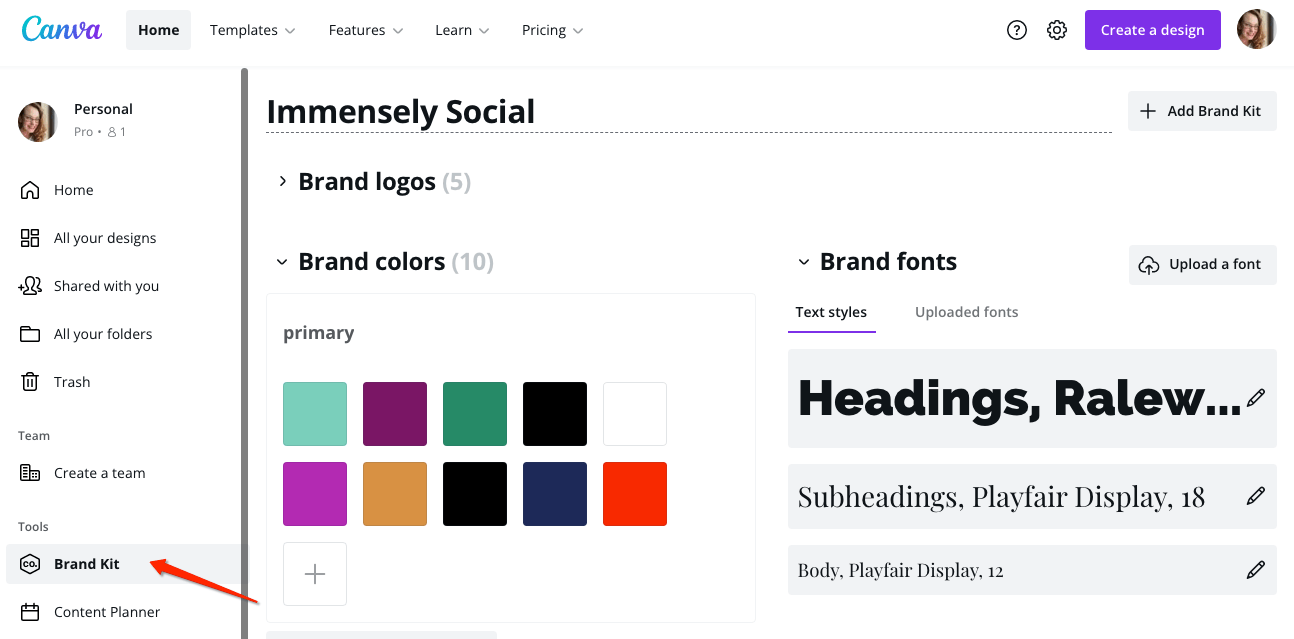Expand the Brand logos section
This screenshot has width=1294, height=639.
[x=282, y=181]
